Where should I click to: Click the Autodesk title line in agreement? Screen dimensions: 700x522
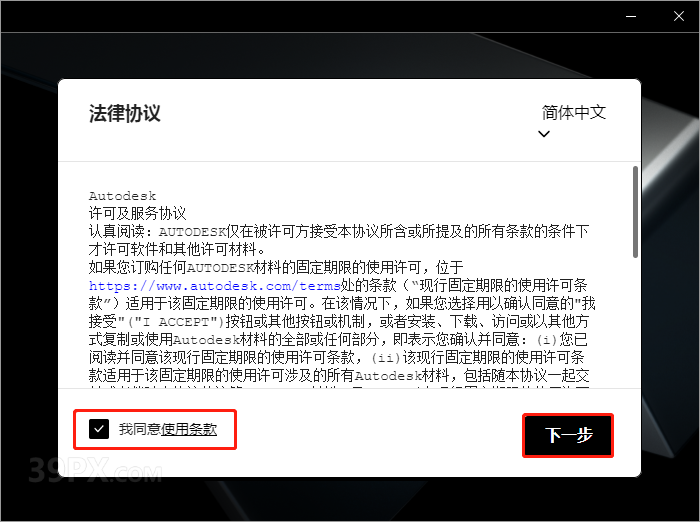click(122, 196)
